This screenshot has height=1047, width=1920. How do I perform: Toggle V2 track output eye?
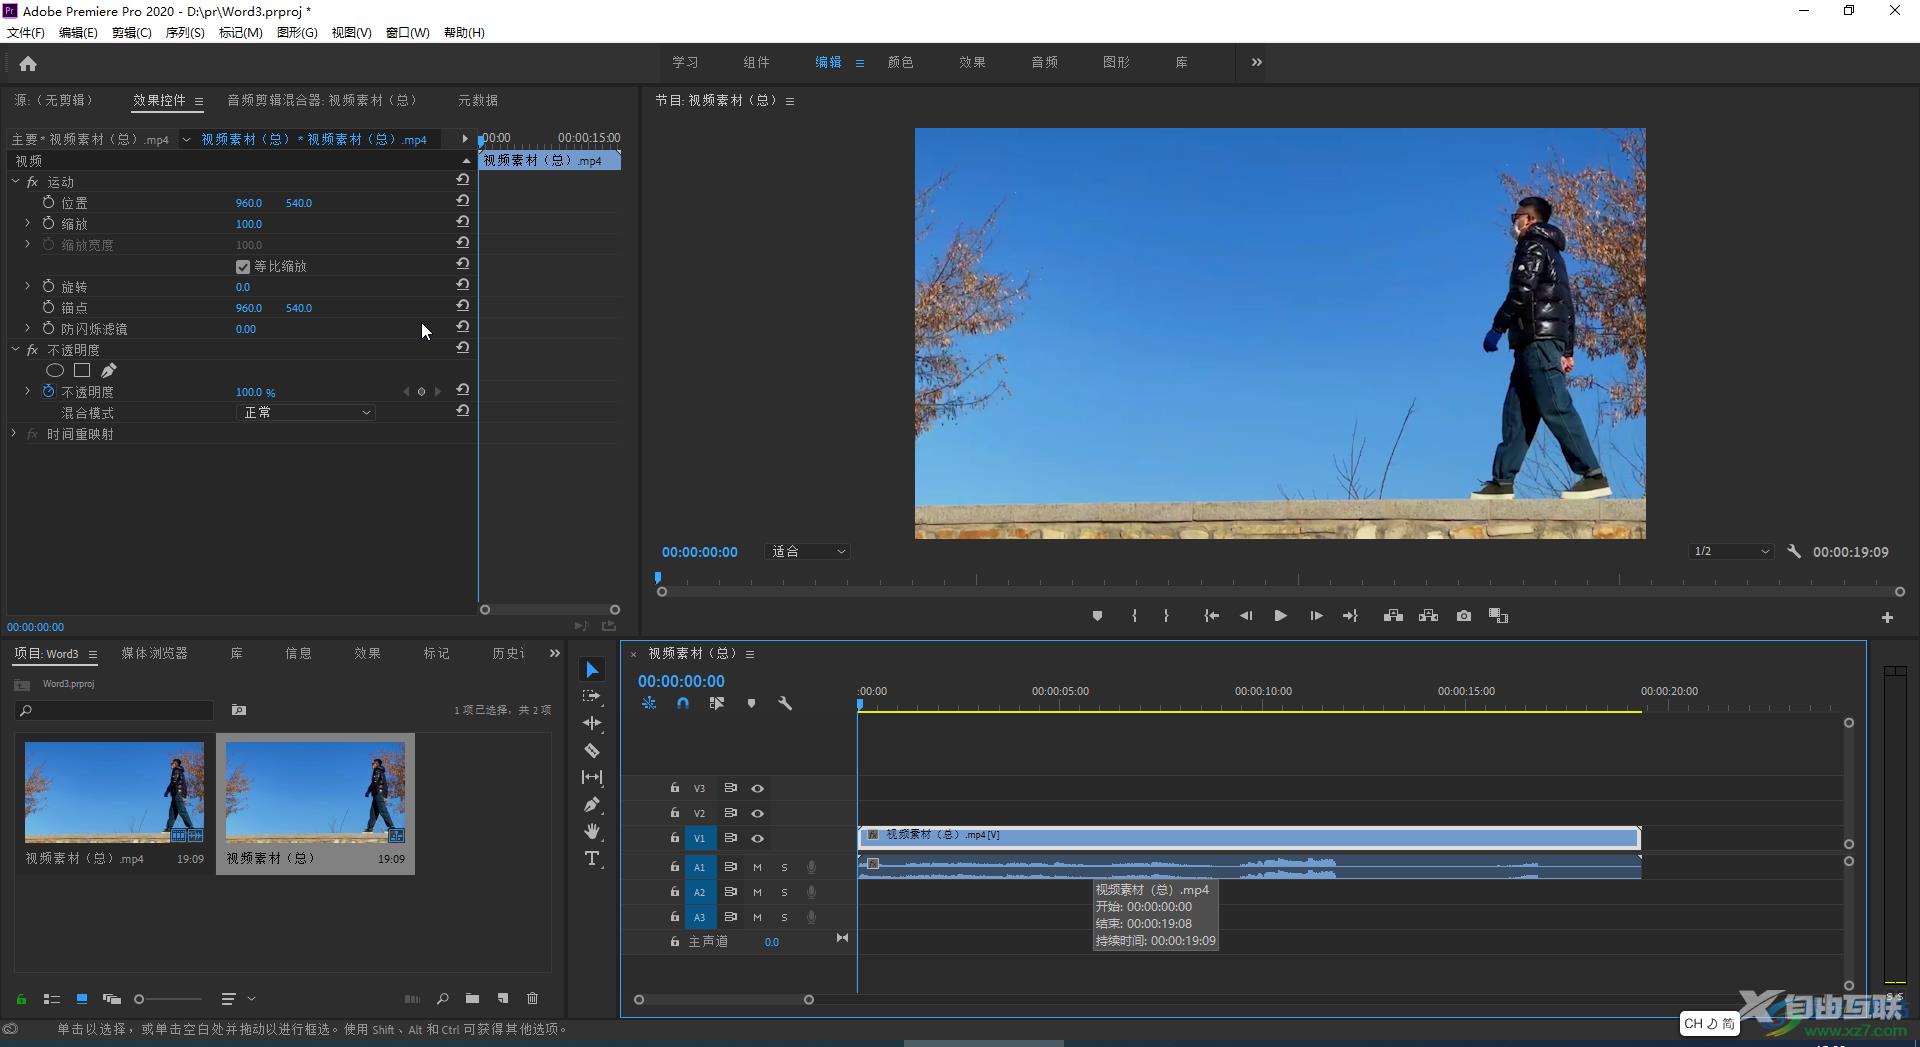757,813
